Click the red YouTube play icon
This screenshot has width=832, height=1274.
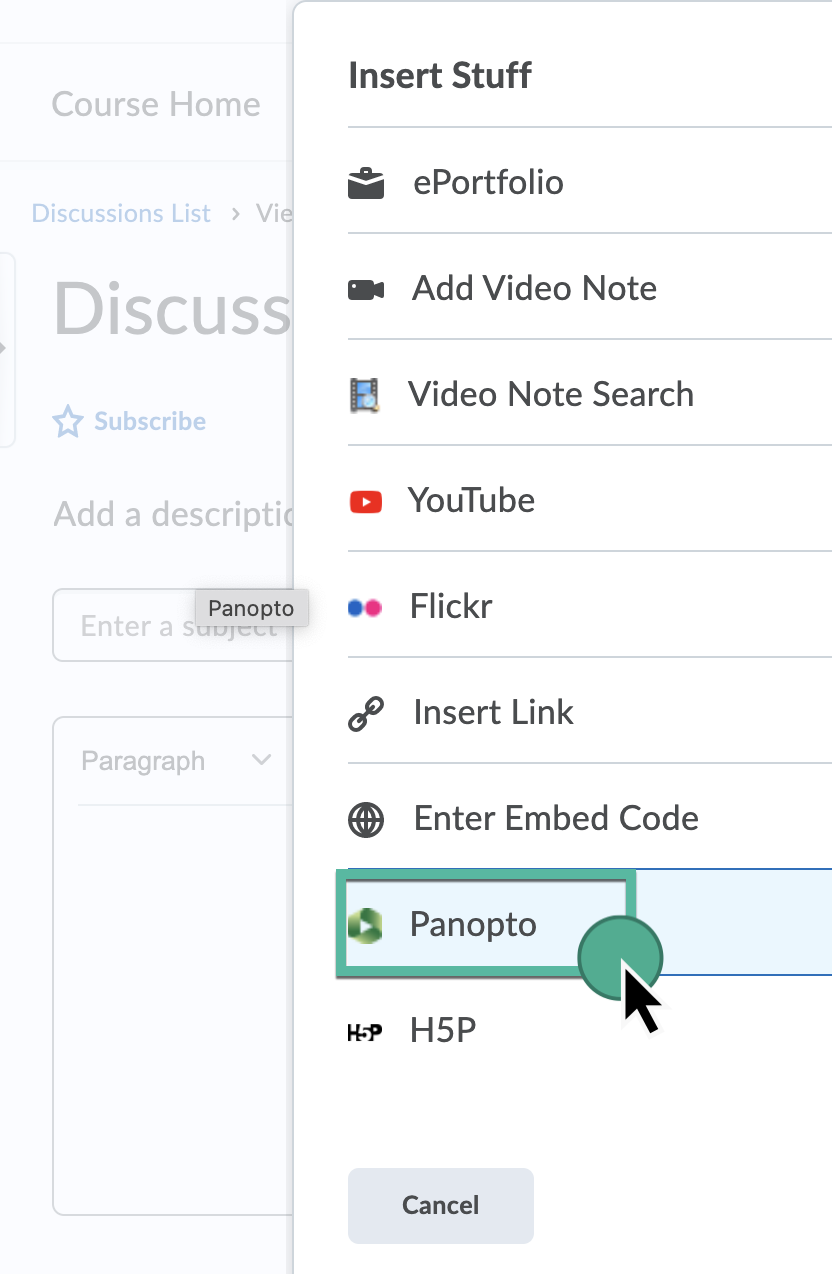[366, 501]
